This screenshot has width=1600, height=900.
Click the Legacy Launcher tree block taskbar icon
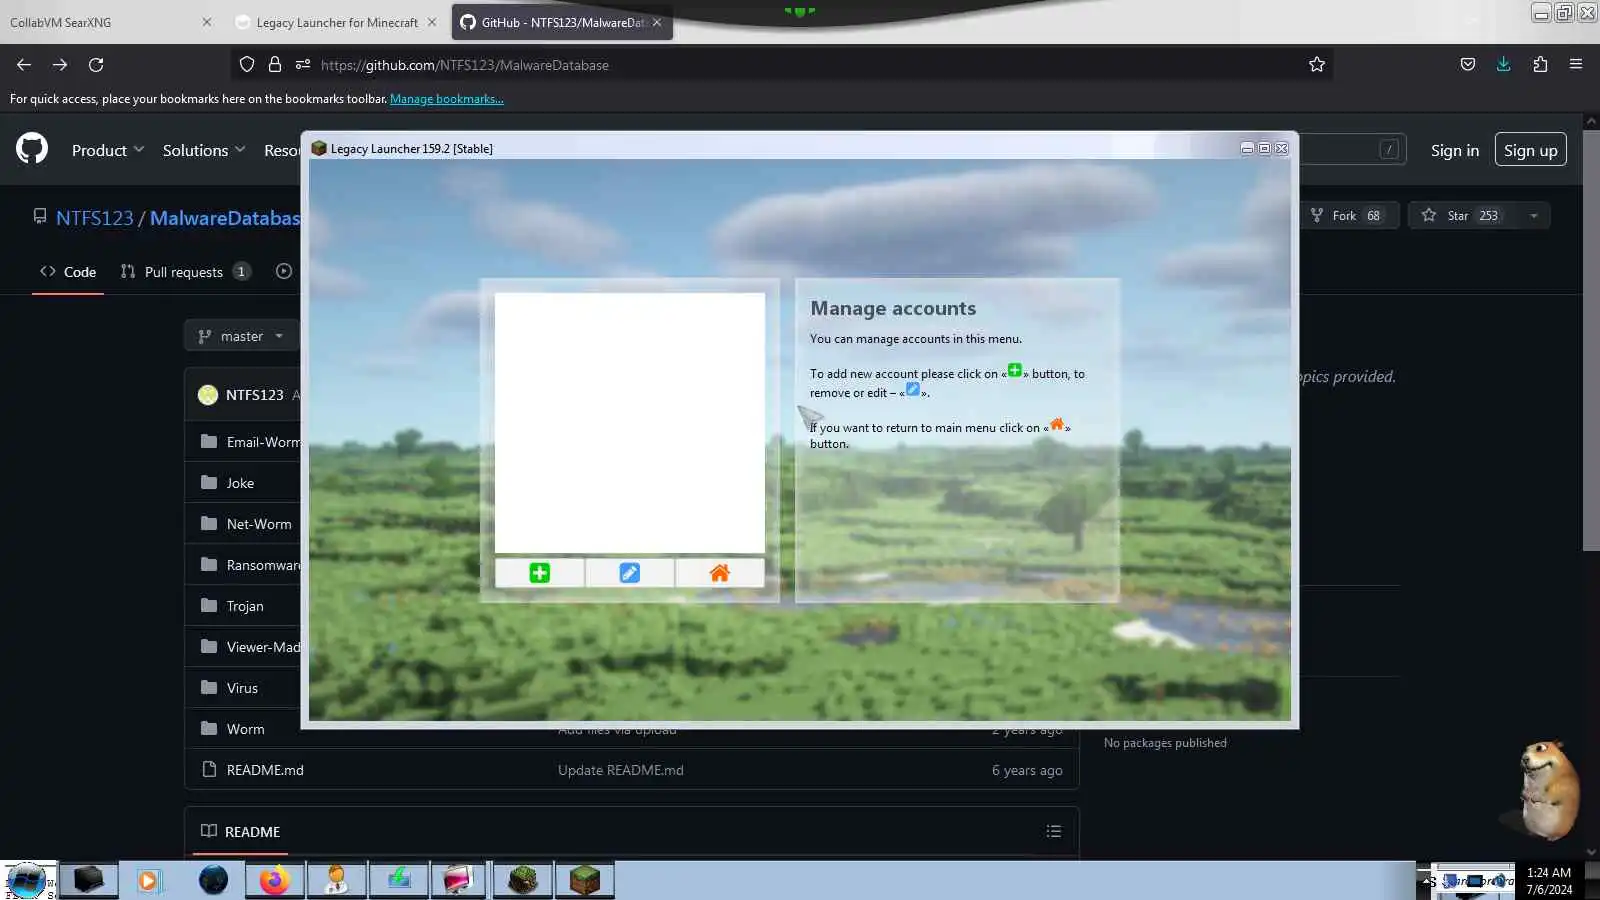522,880
